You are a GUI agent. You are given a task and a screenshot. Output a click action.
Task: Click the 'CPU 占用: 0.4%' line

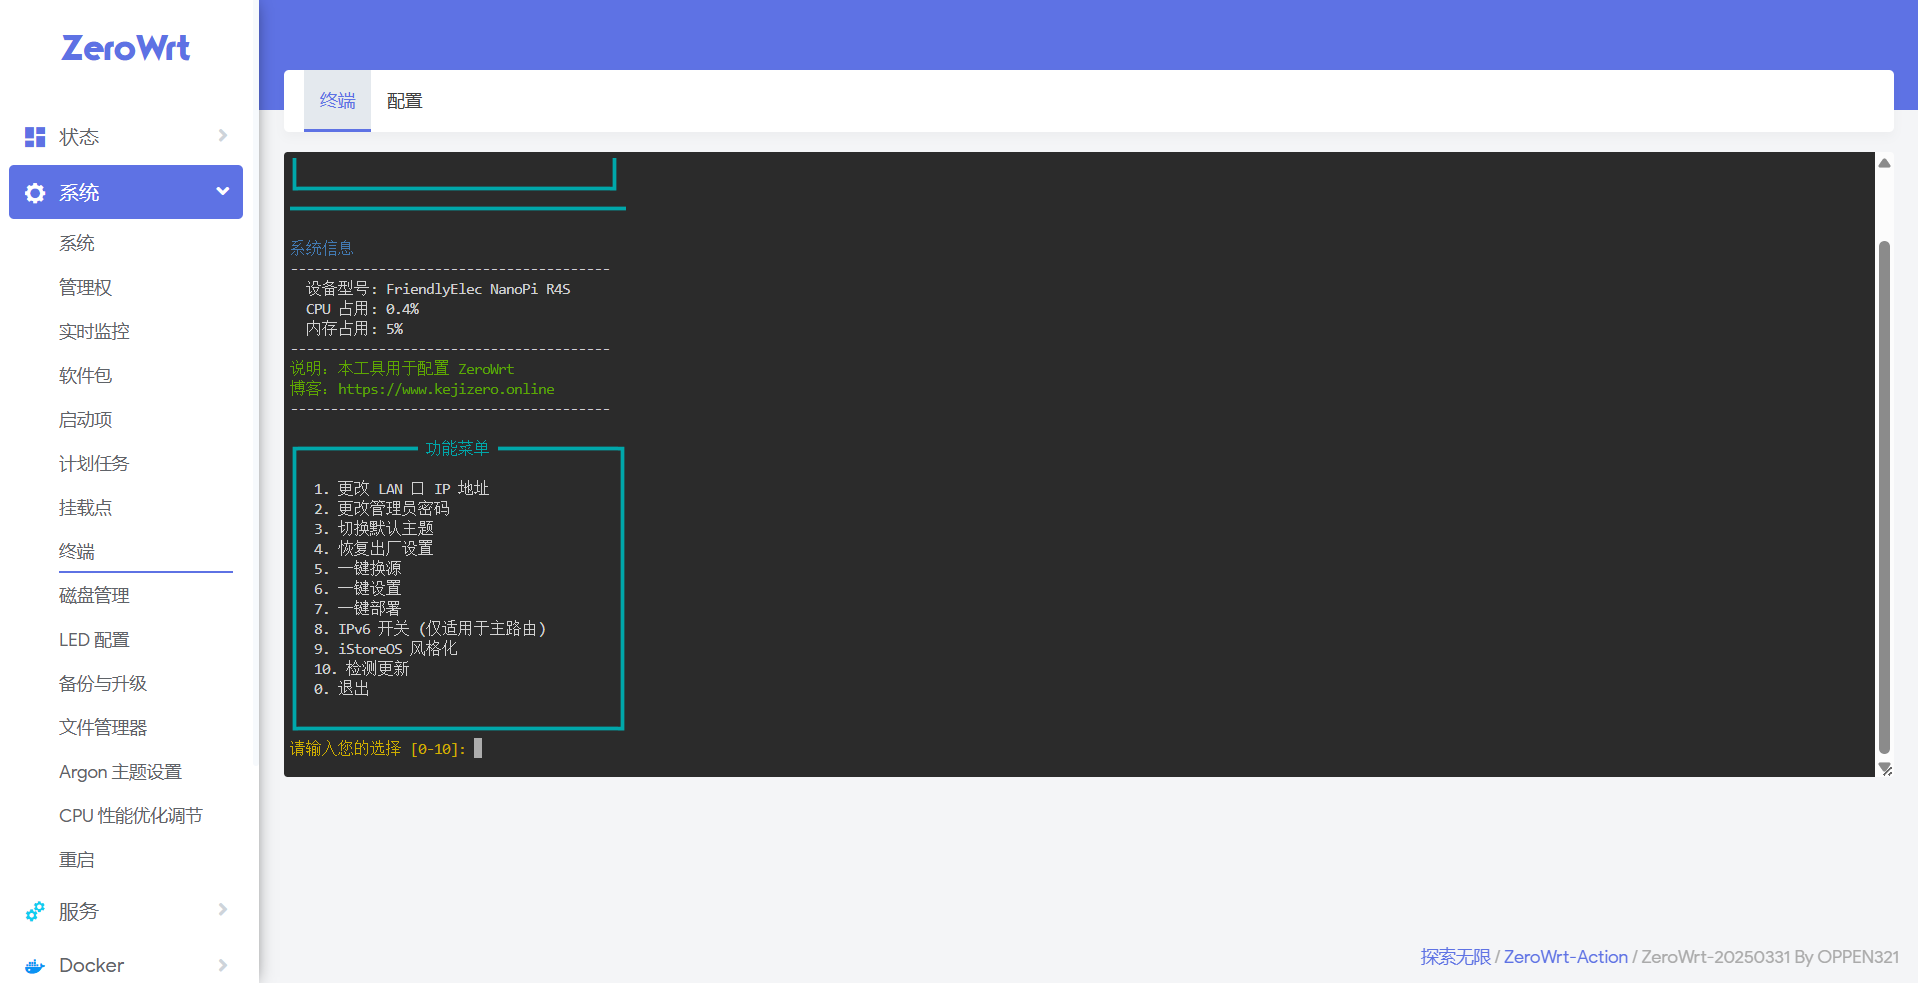click(x=362, y=309)
